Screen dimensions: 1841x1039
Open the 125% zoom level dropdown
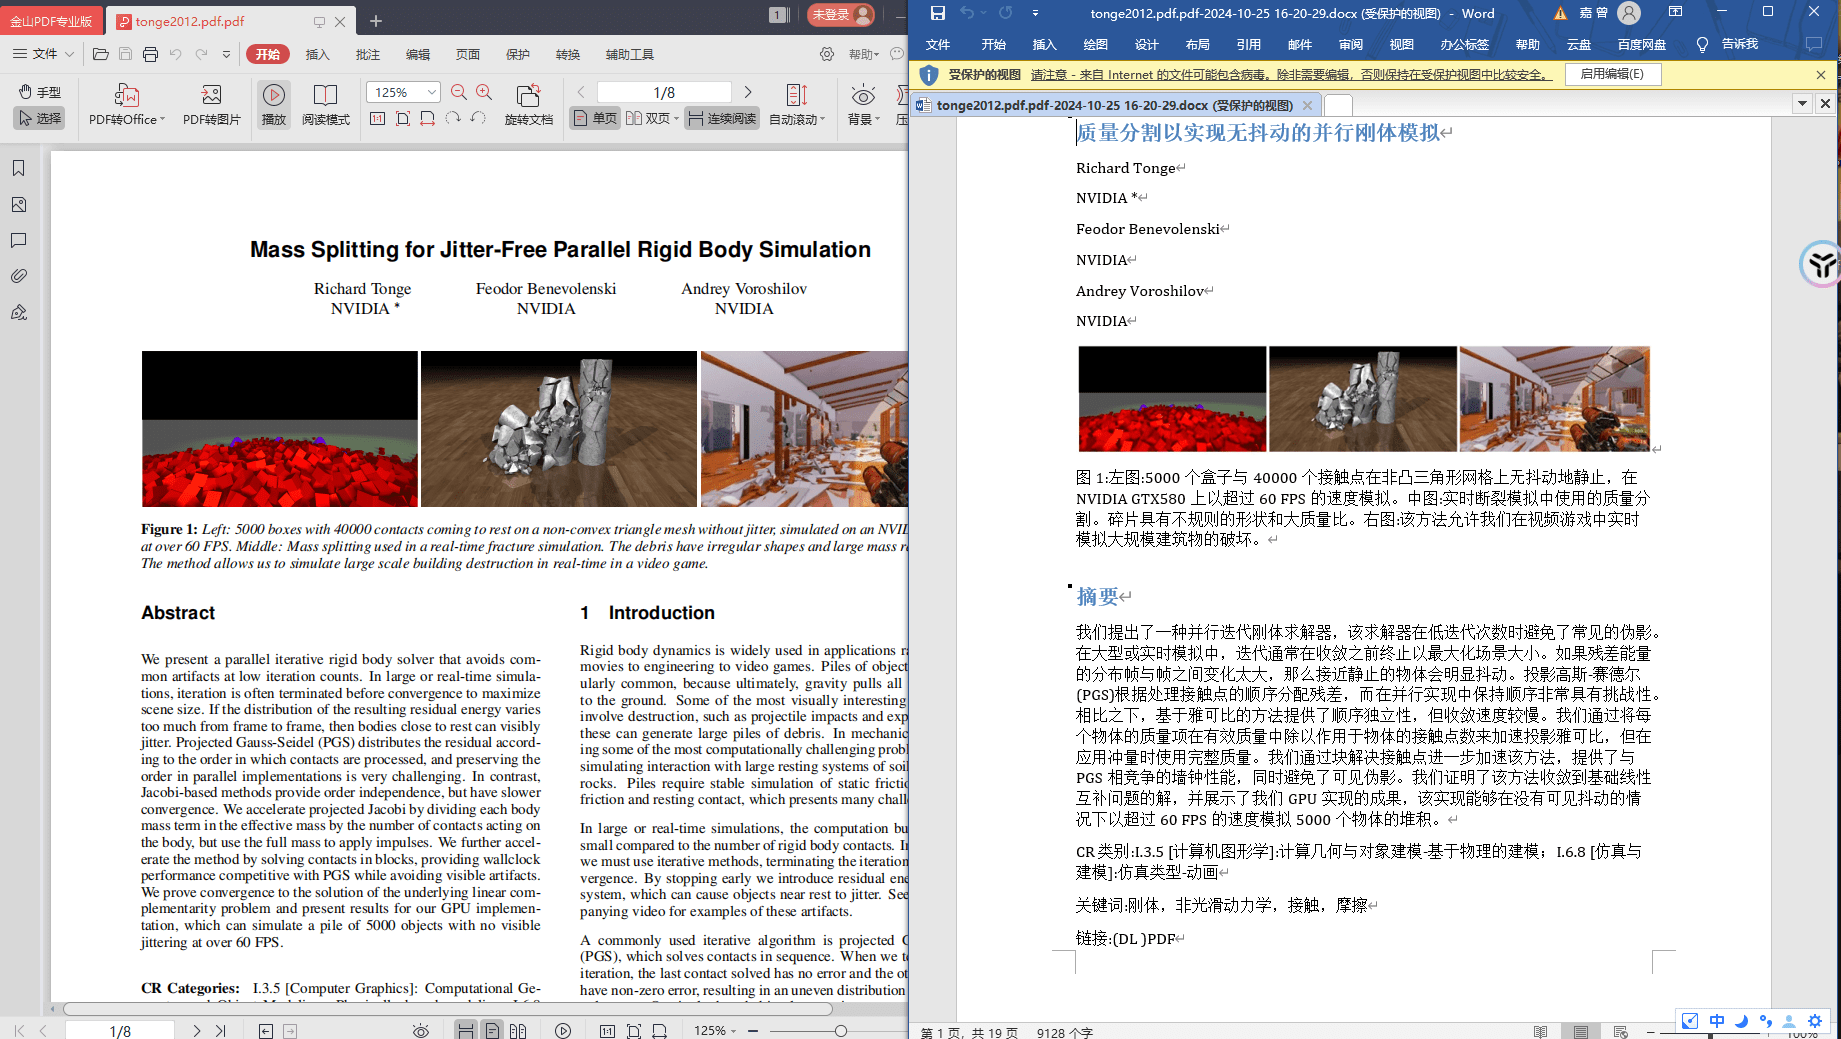[x=433, y=90]
